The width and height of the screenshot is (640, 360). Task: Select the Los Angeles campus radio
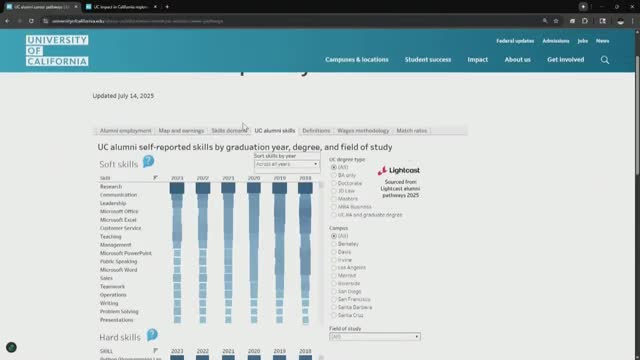click(x=334, y=268)
